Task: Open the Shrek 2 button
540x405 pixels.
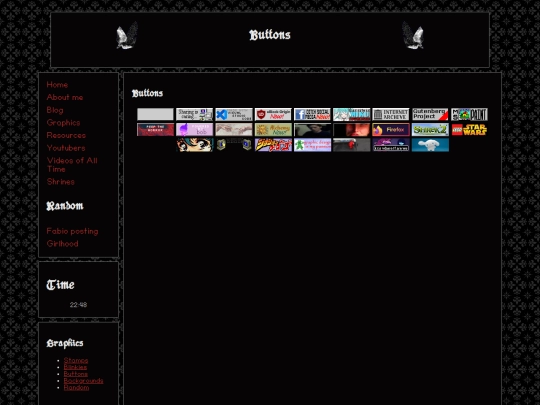Action: 430,130
